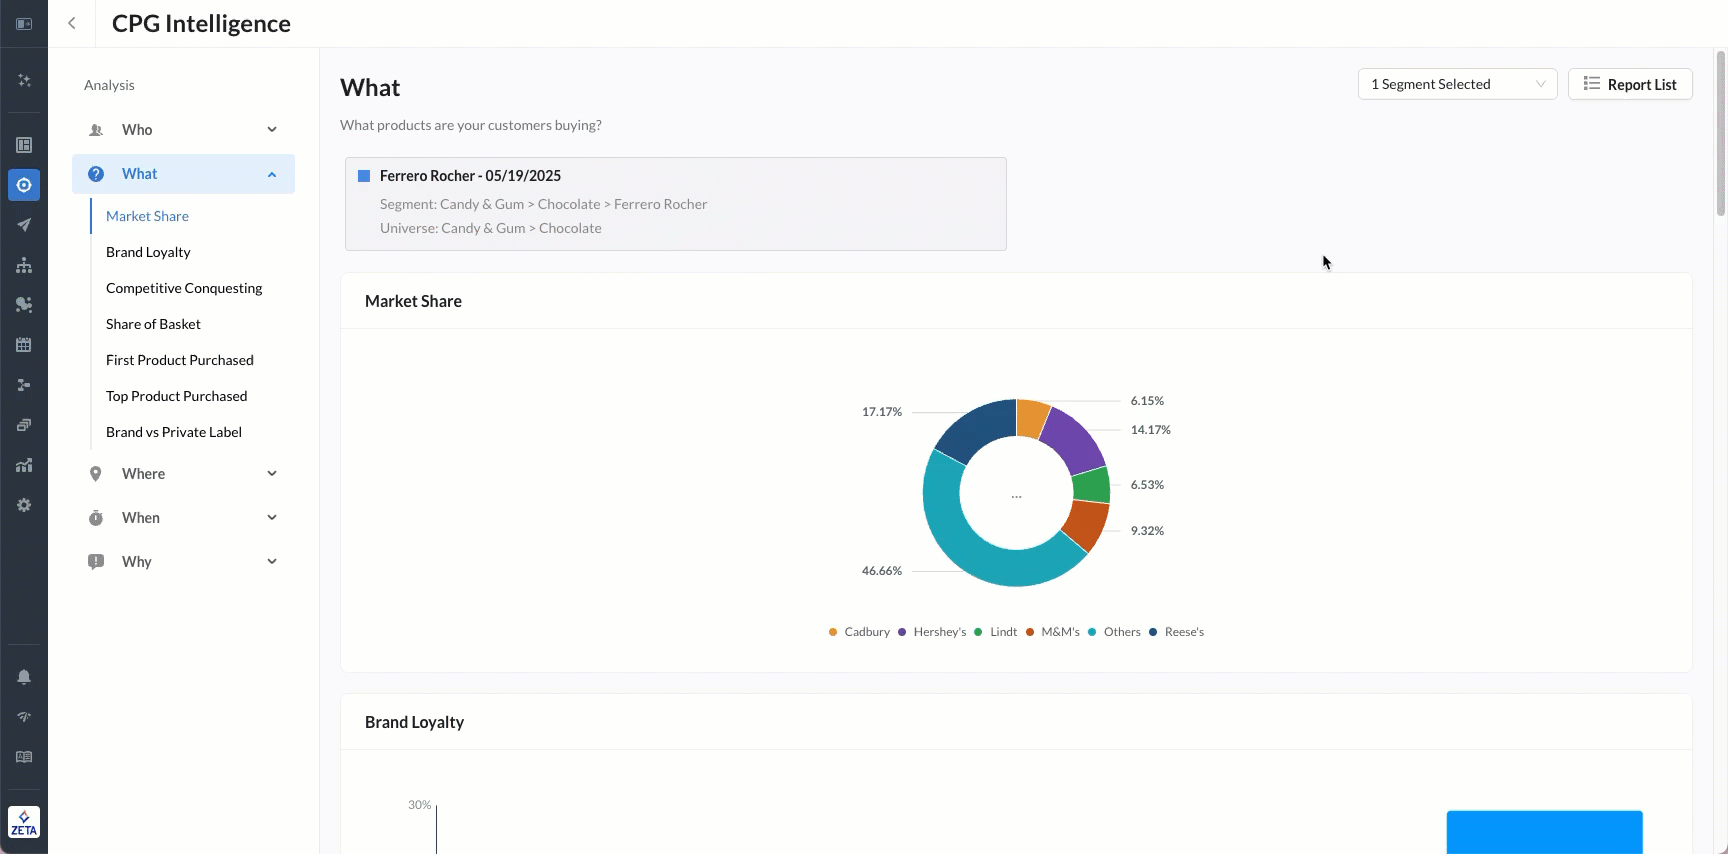Click the Zeta logo icon
The height and width of the screenshot is (854, 1728).
[x=24, y=822]
